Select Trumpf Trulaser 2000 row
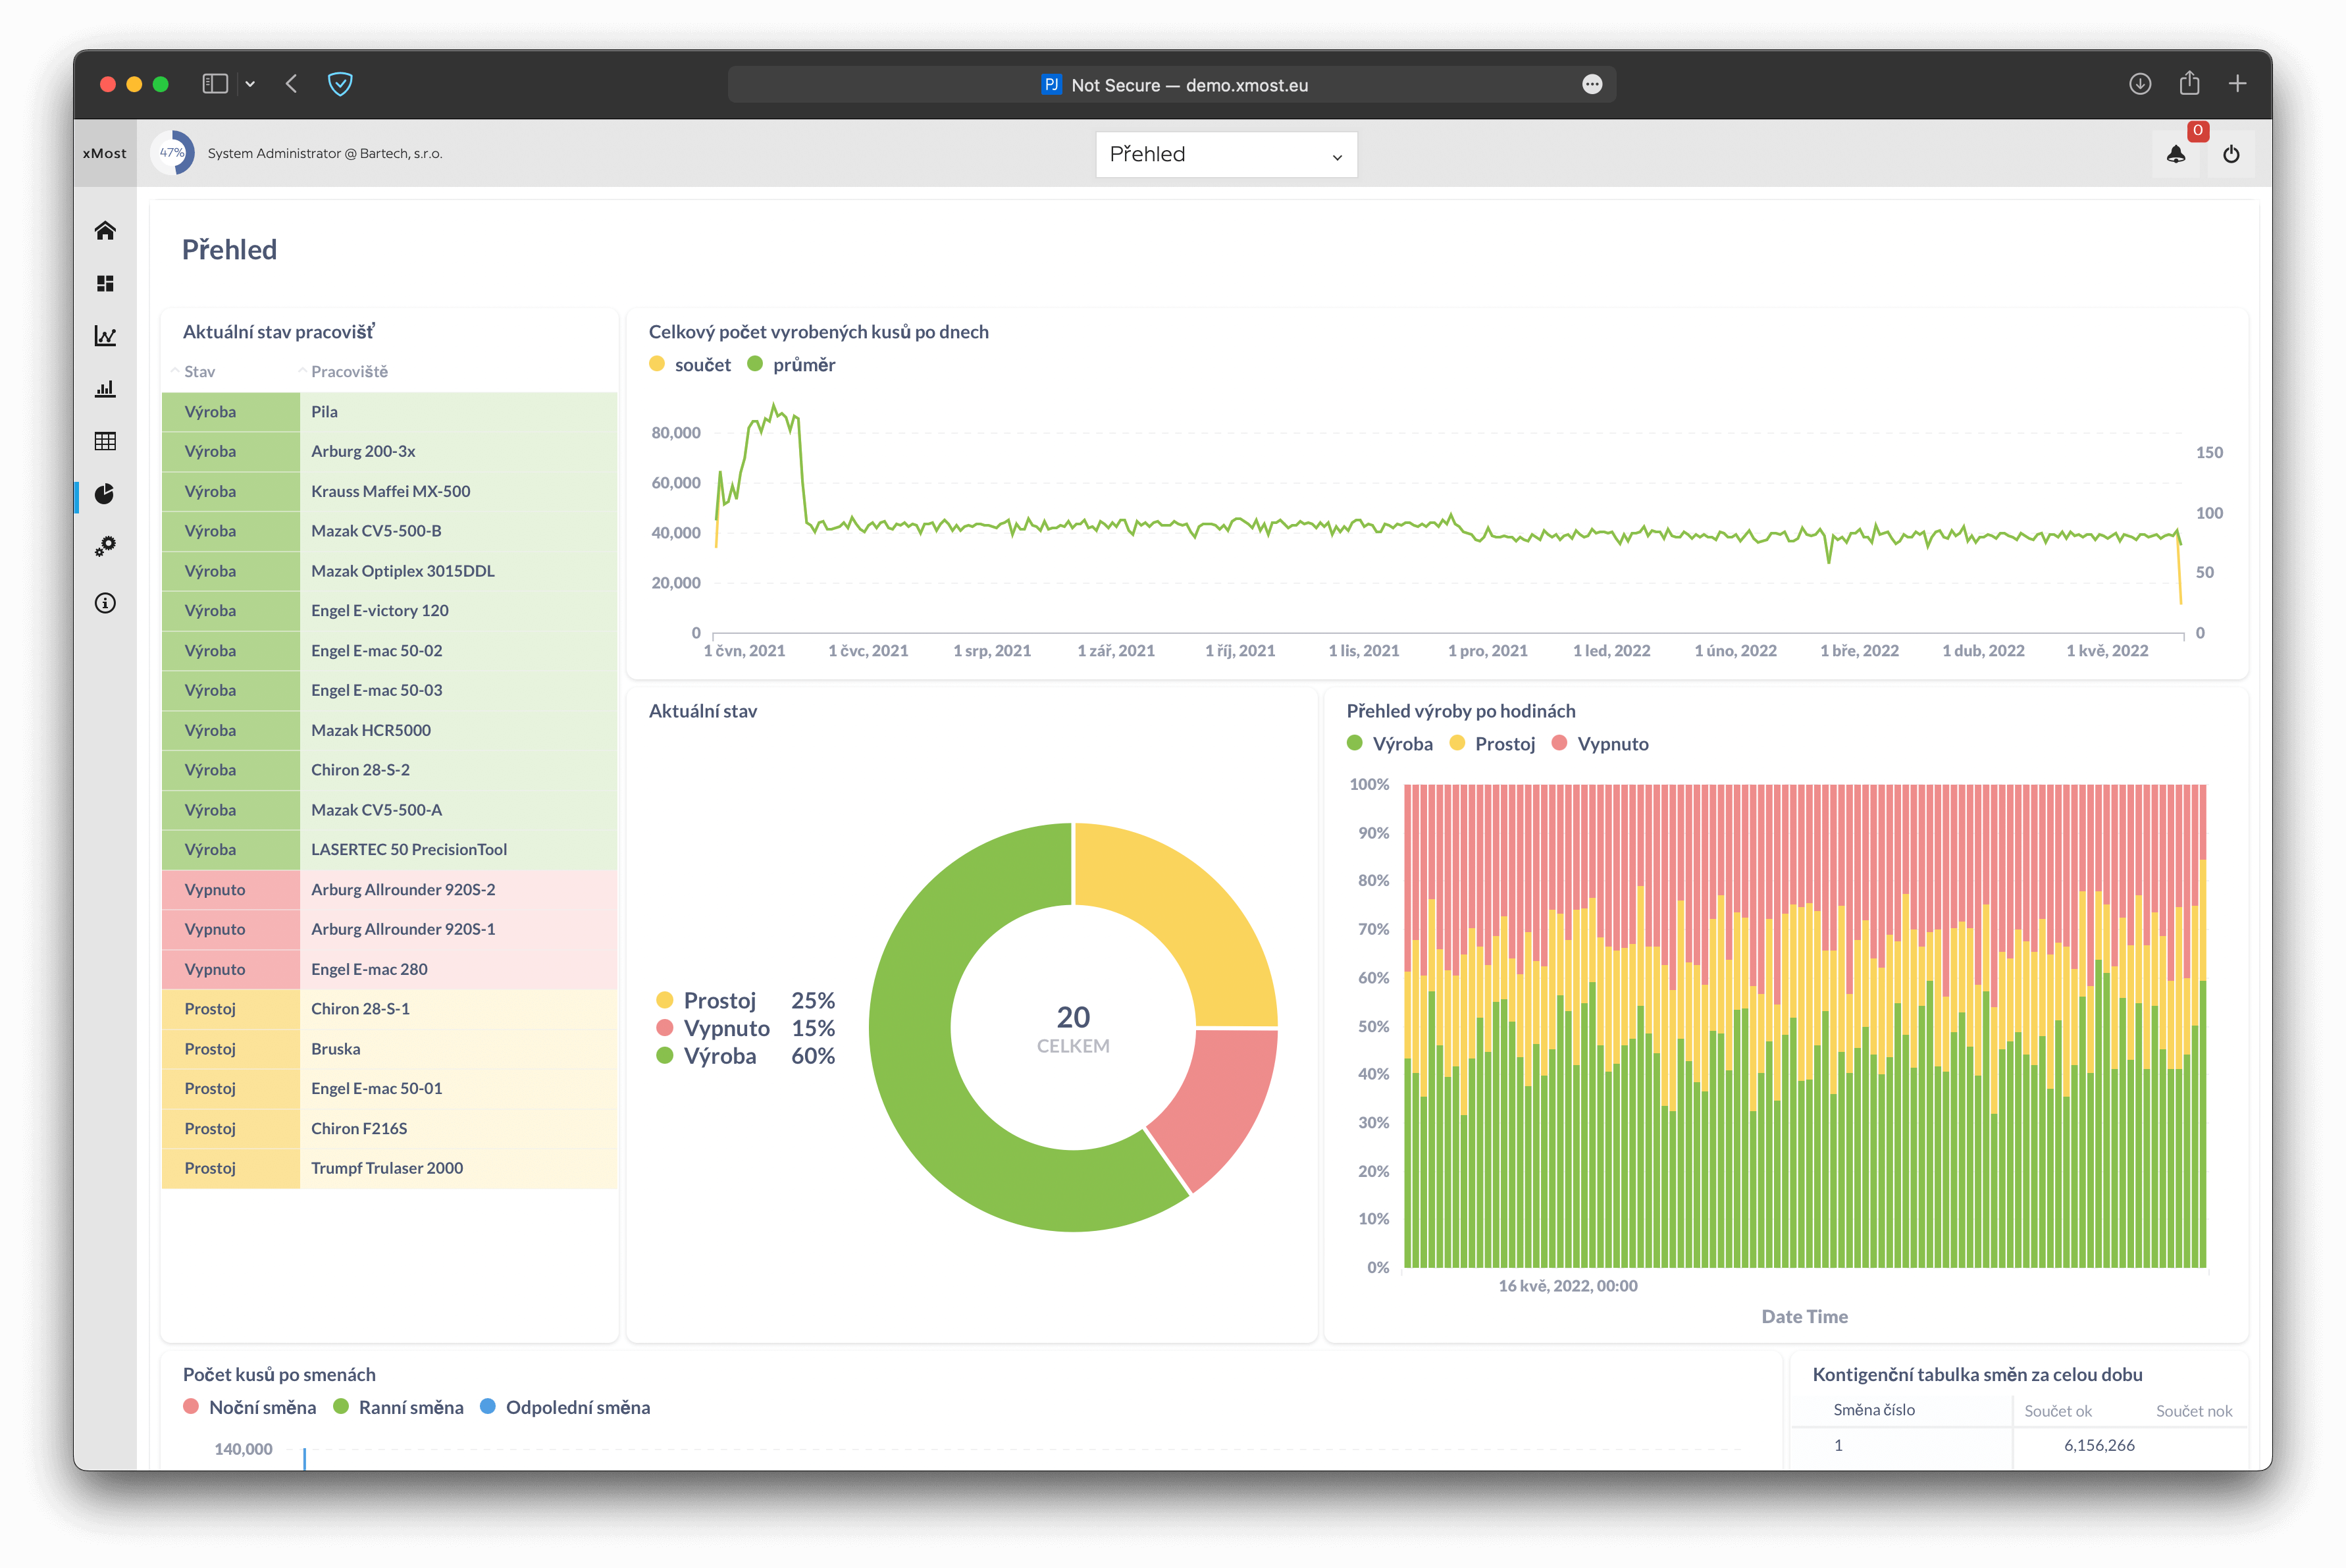The image size is (2346, 1568). click(x=390, y=1169)
